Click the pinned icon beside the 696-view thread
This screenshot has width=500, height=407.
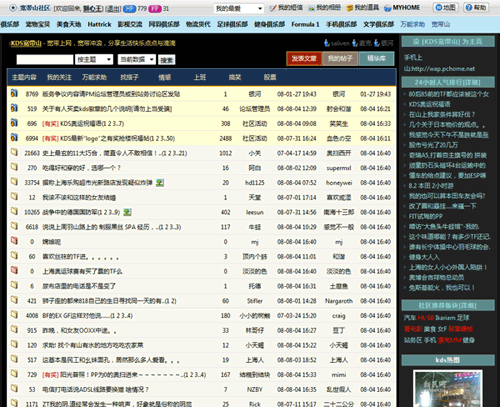14,123
